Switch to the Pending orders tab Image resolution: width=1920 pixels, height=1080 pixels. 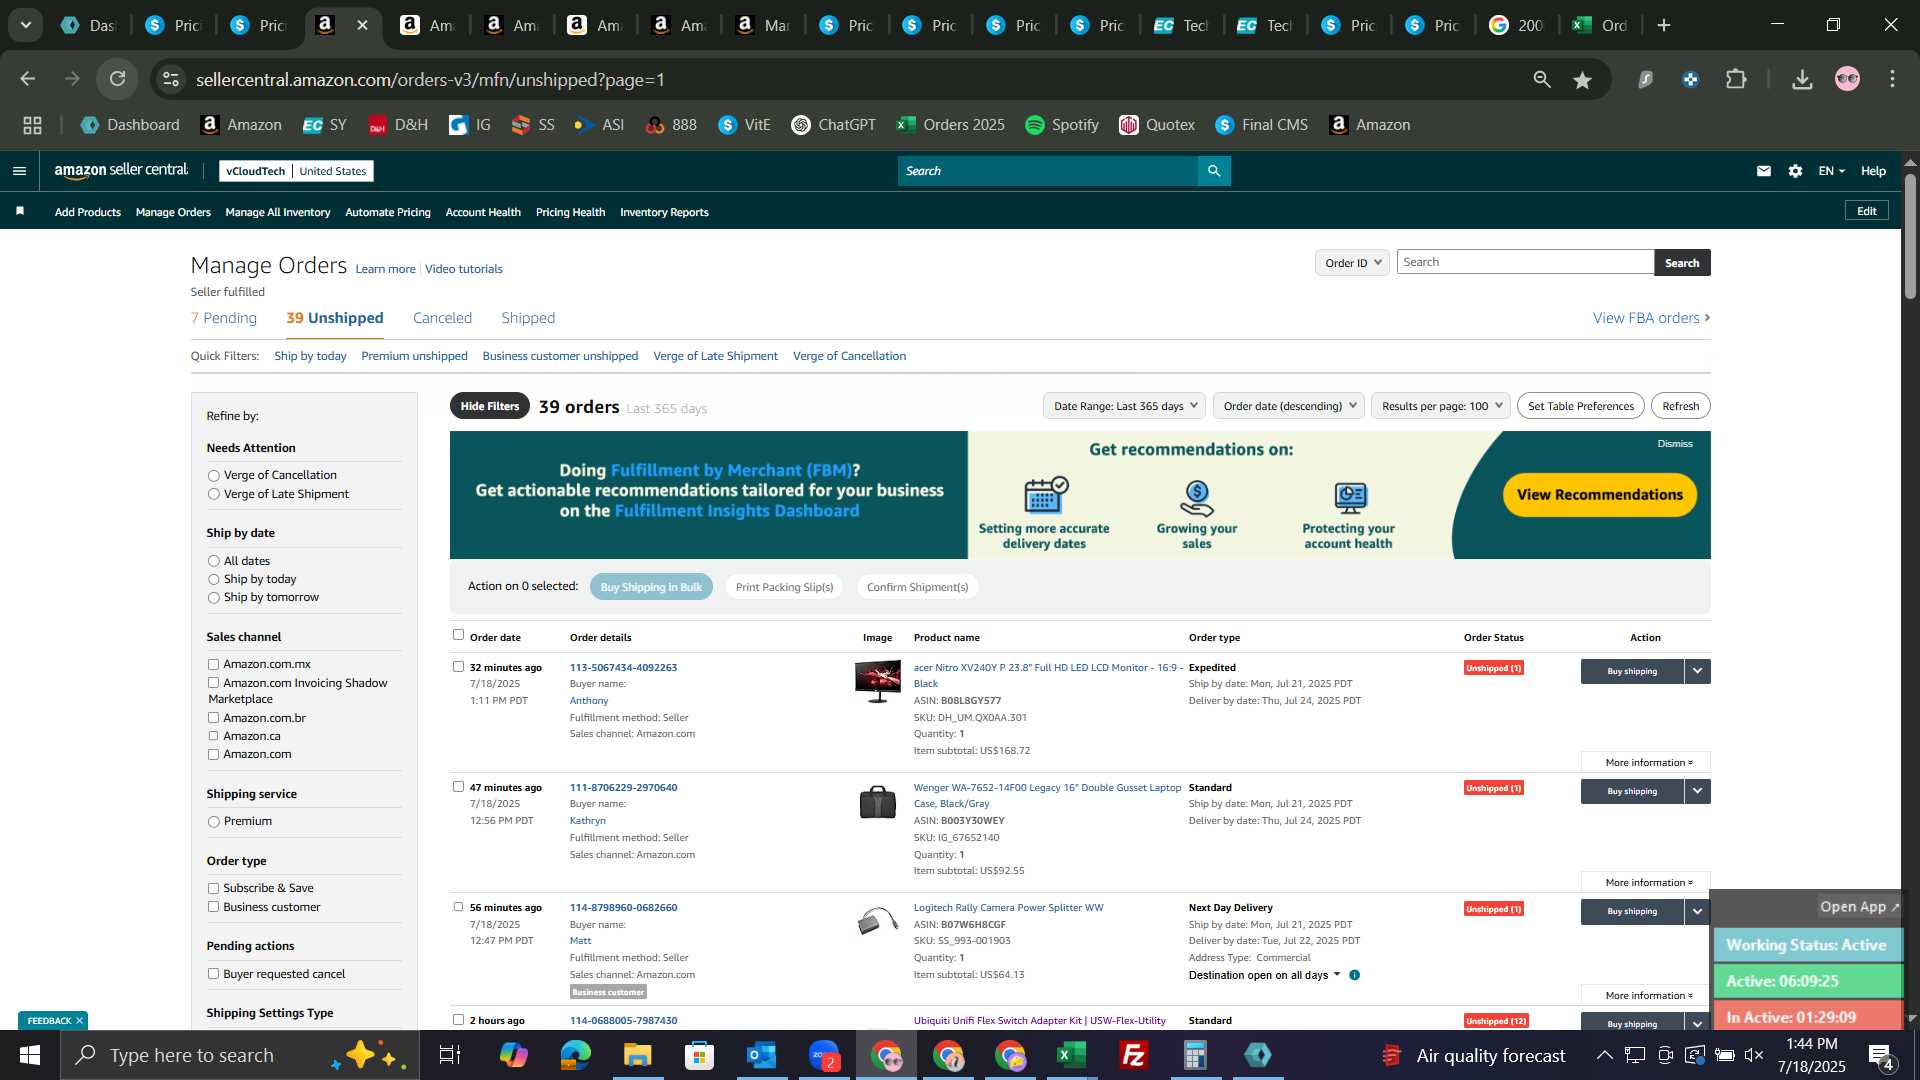click(224, 318)
